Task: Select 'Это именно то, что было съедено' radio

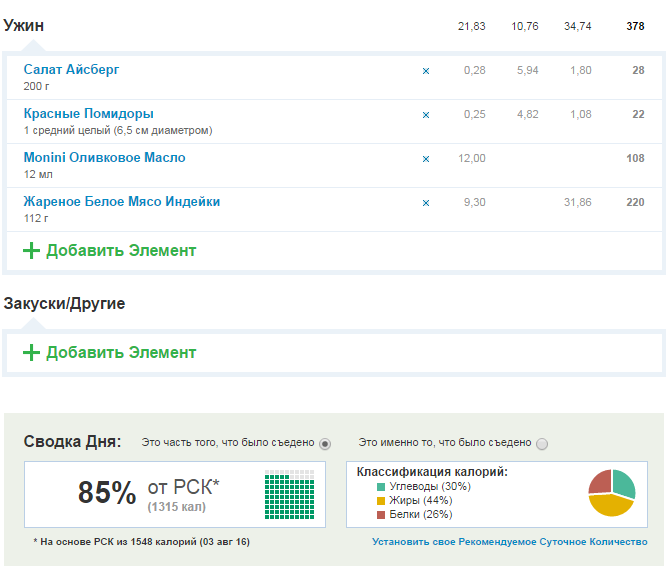Action: [542, 444]
